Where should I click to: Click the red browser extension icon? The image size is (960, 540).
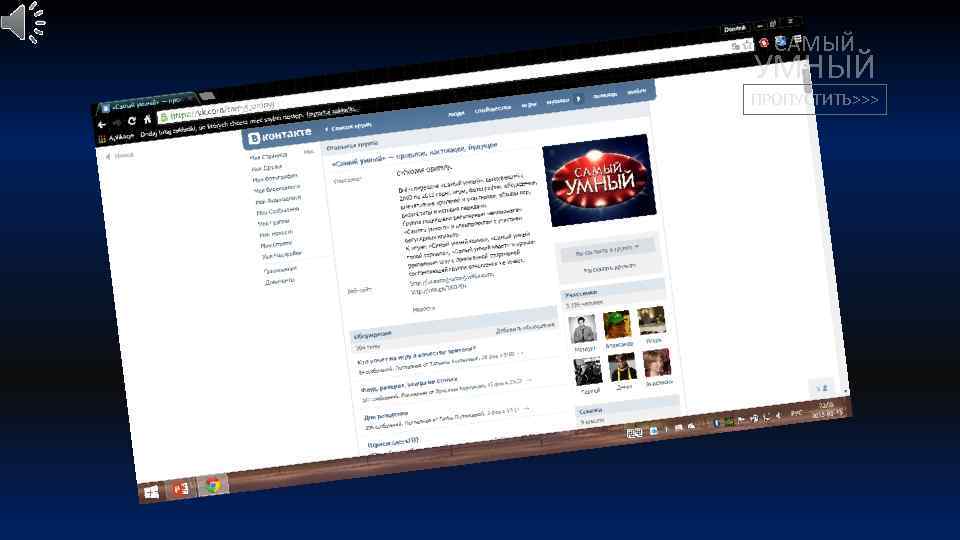(763, 43)
